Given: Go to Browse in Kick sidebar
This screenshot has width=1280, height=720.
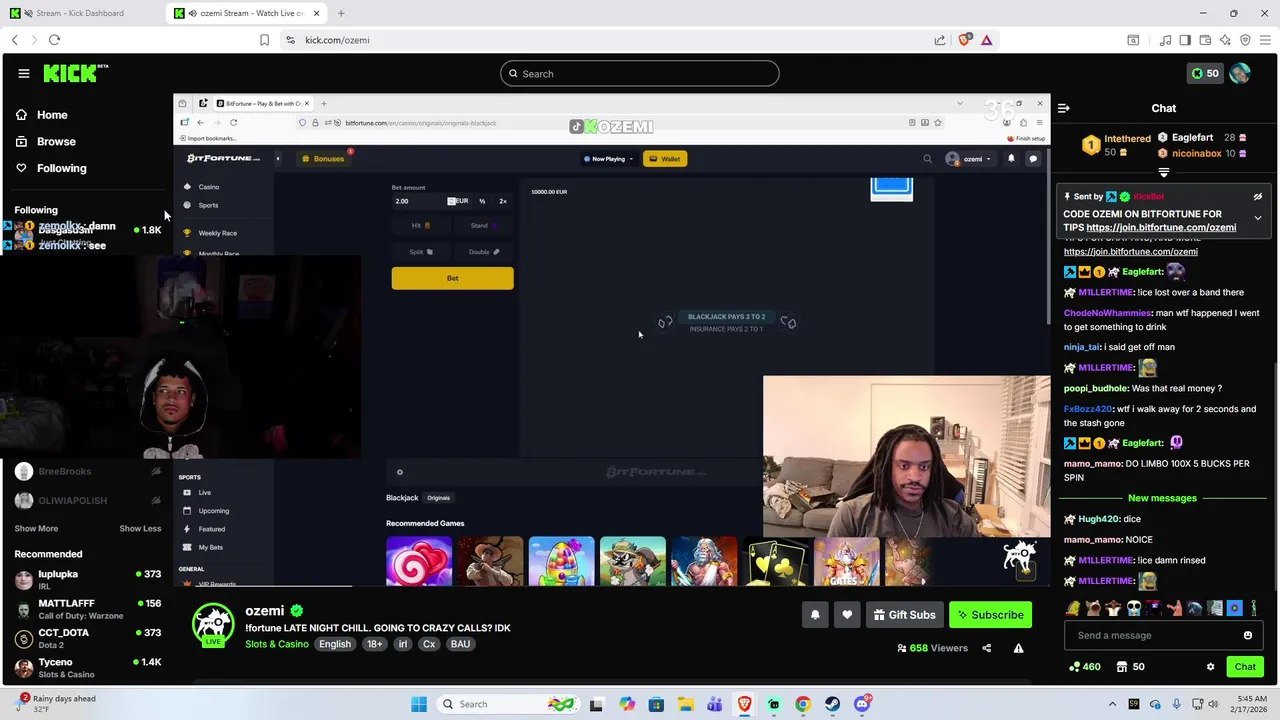Looking at the screenshot, I should [x=45, y=142].
